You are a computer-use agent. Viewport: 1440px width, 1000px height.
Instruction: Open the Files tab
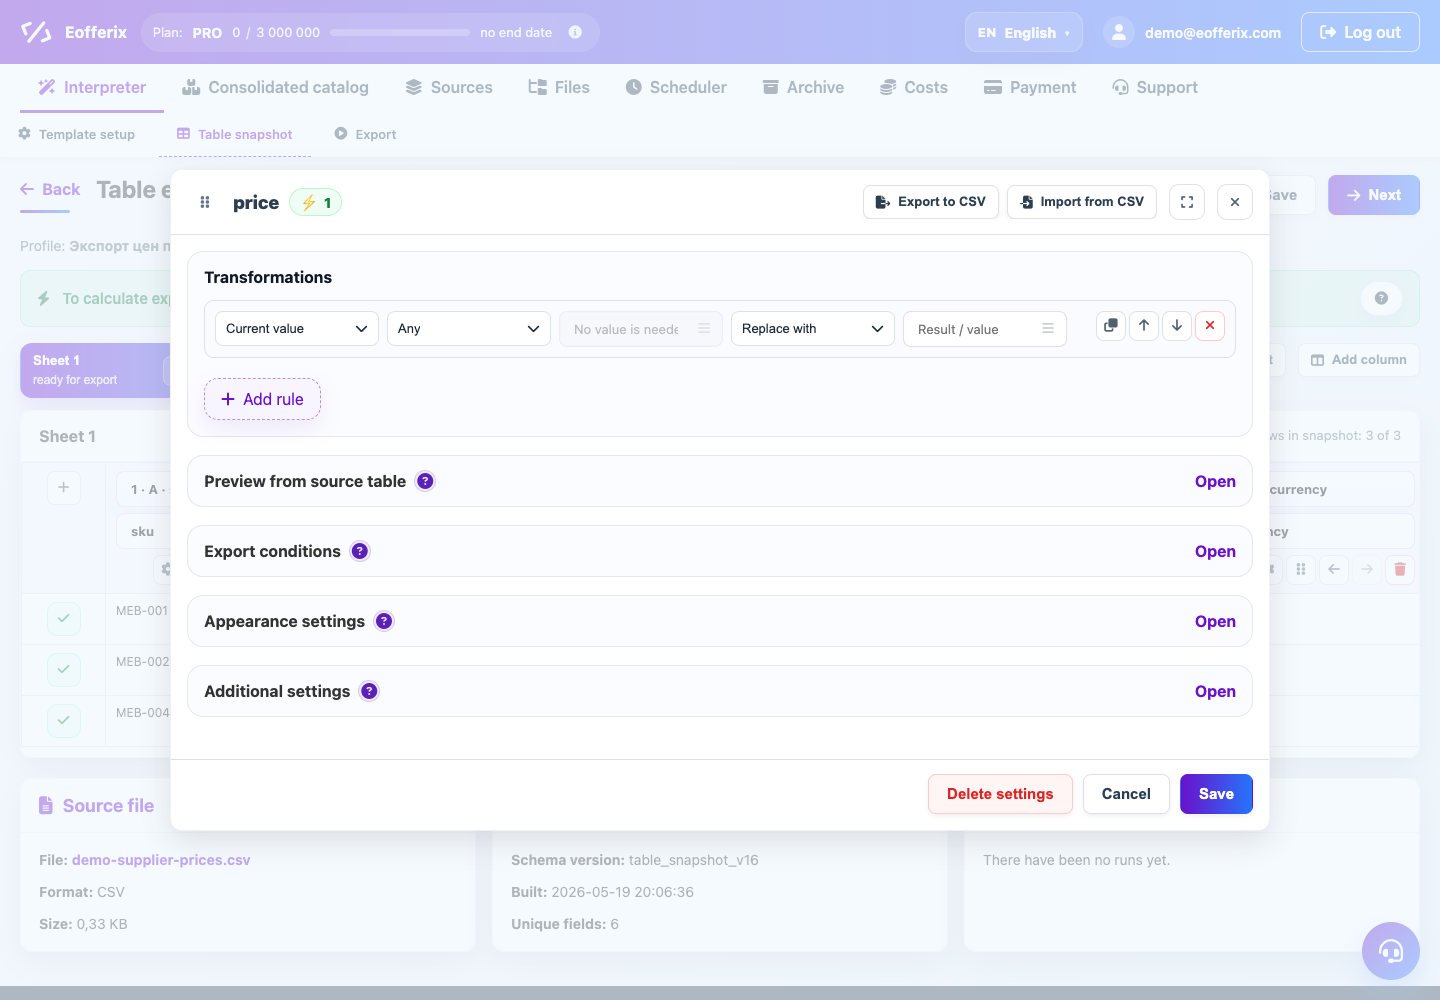(x=559, y=87)
